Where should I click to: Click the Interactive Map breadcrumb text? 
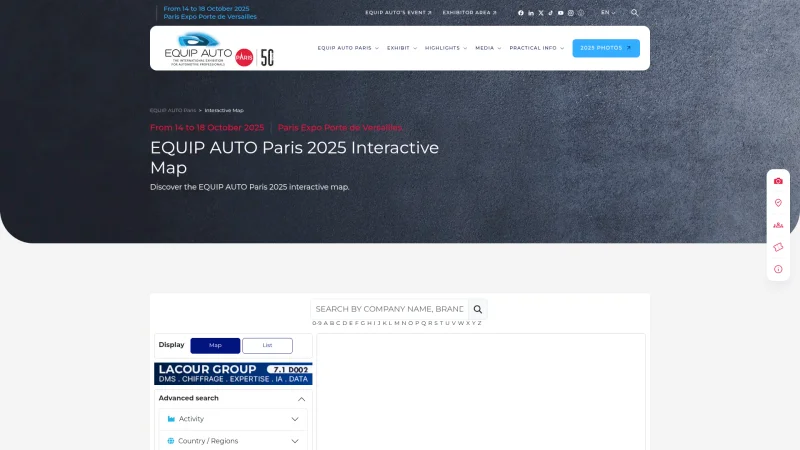click(x=224, y=110)
